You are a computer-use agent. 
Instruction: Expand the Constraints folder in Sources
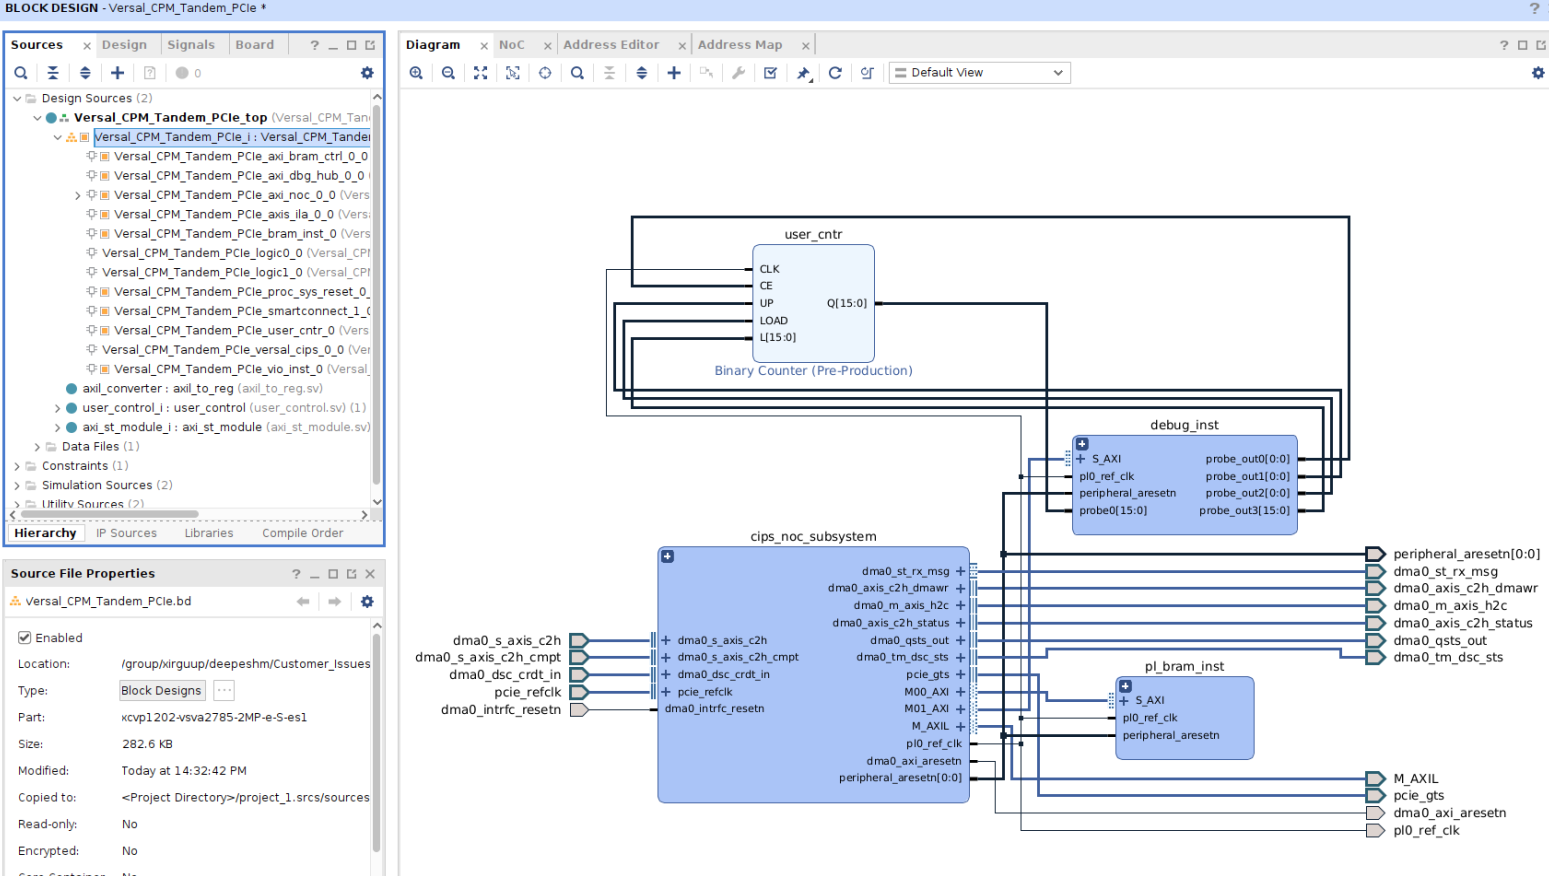point(16,465)
